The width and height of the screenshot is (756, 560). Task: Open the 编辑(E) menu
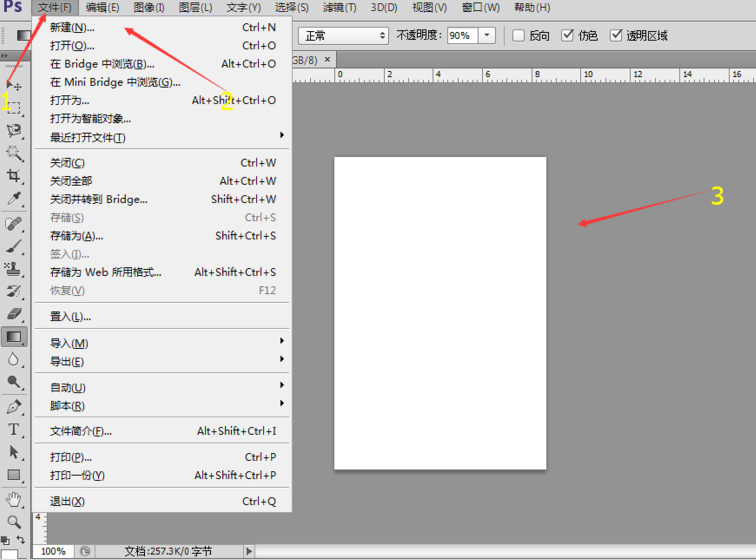tap(102, 8)
